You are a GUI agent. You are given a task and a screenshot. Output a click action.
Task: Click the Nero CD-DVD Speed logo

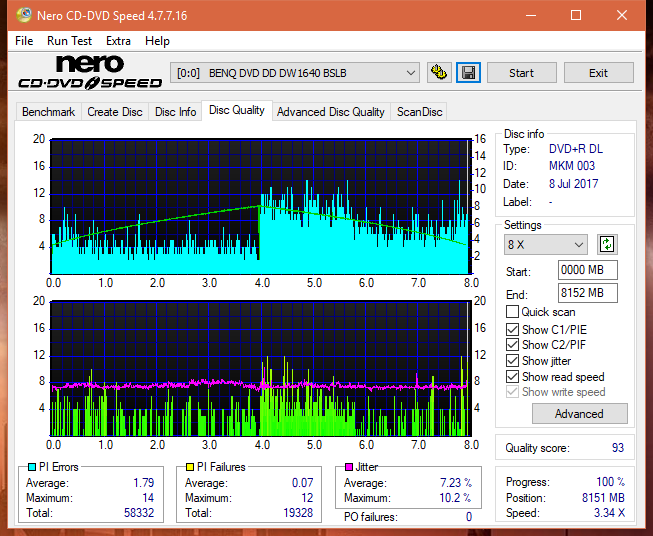tap(90, 72)
